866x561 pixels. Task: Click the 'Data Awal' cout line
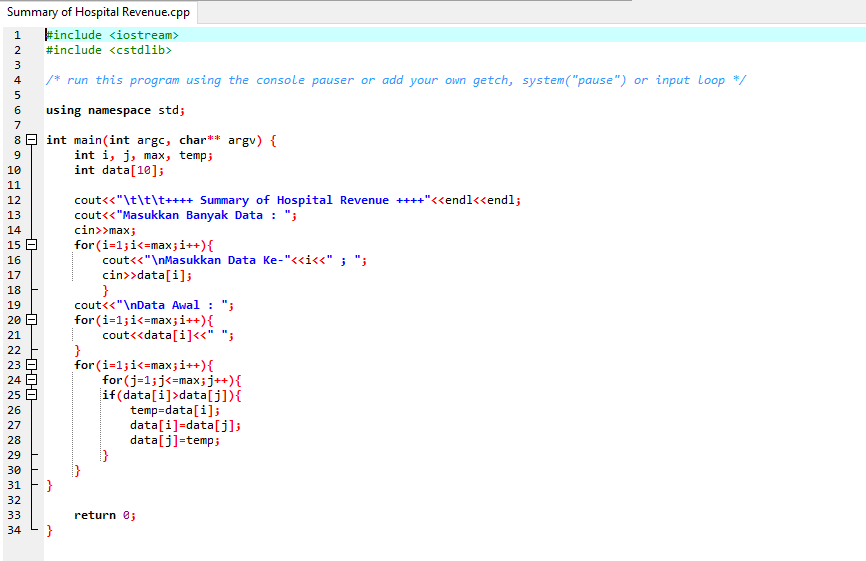point(154,305)
